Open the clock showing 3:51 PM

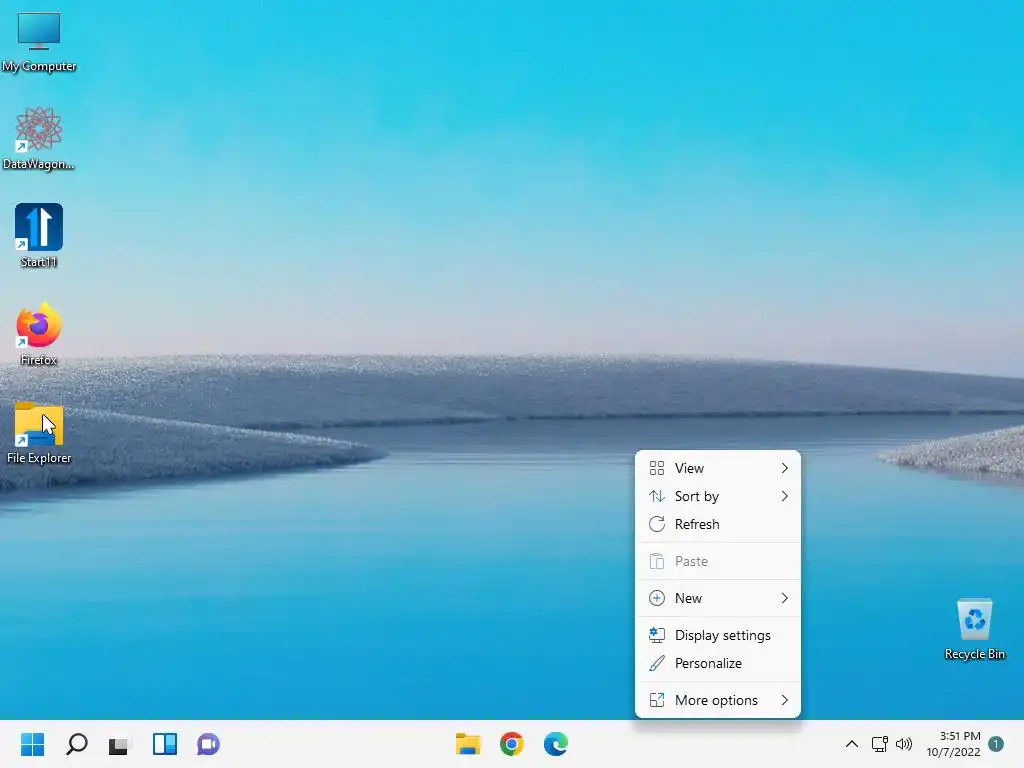(x=953, y=744)
